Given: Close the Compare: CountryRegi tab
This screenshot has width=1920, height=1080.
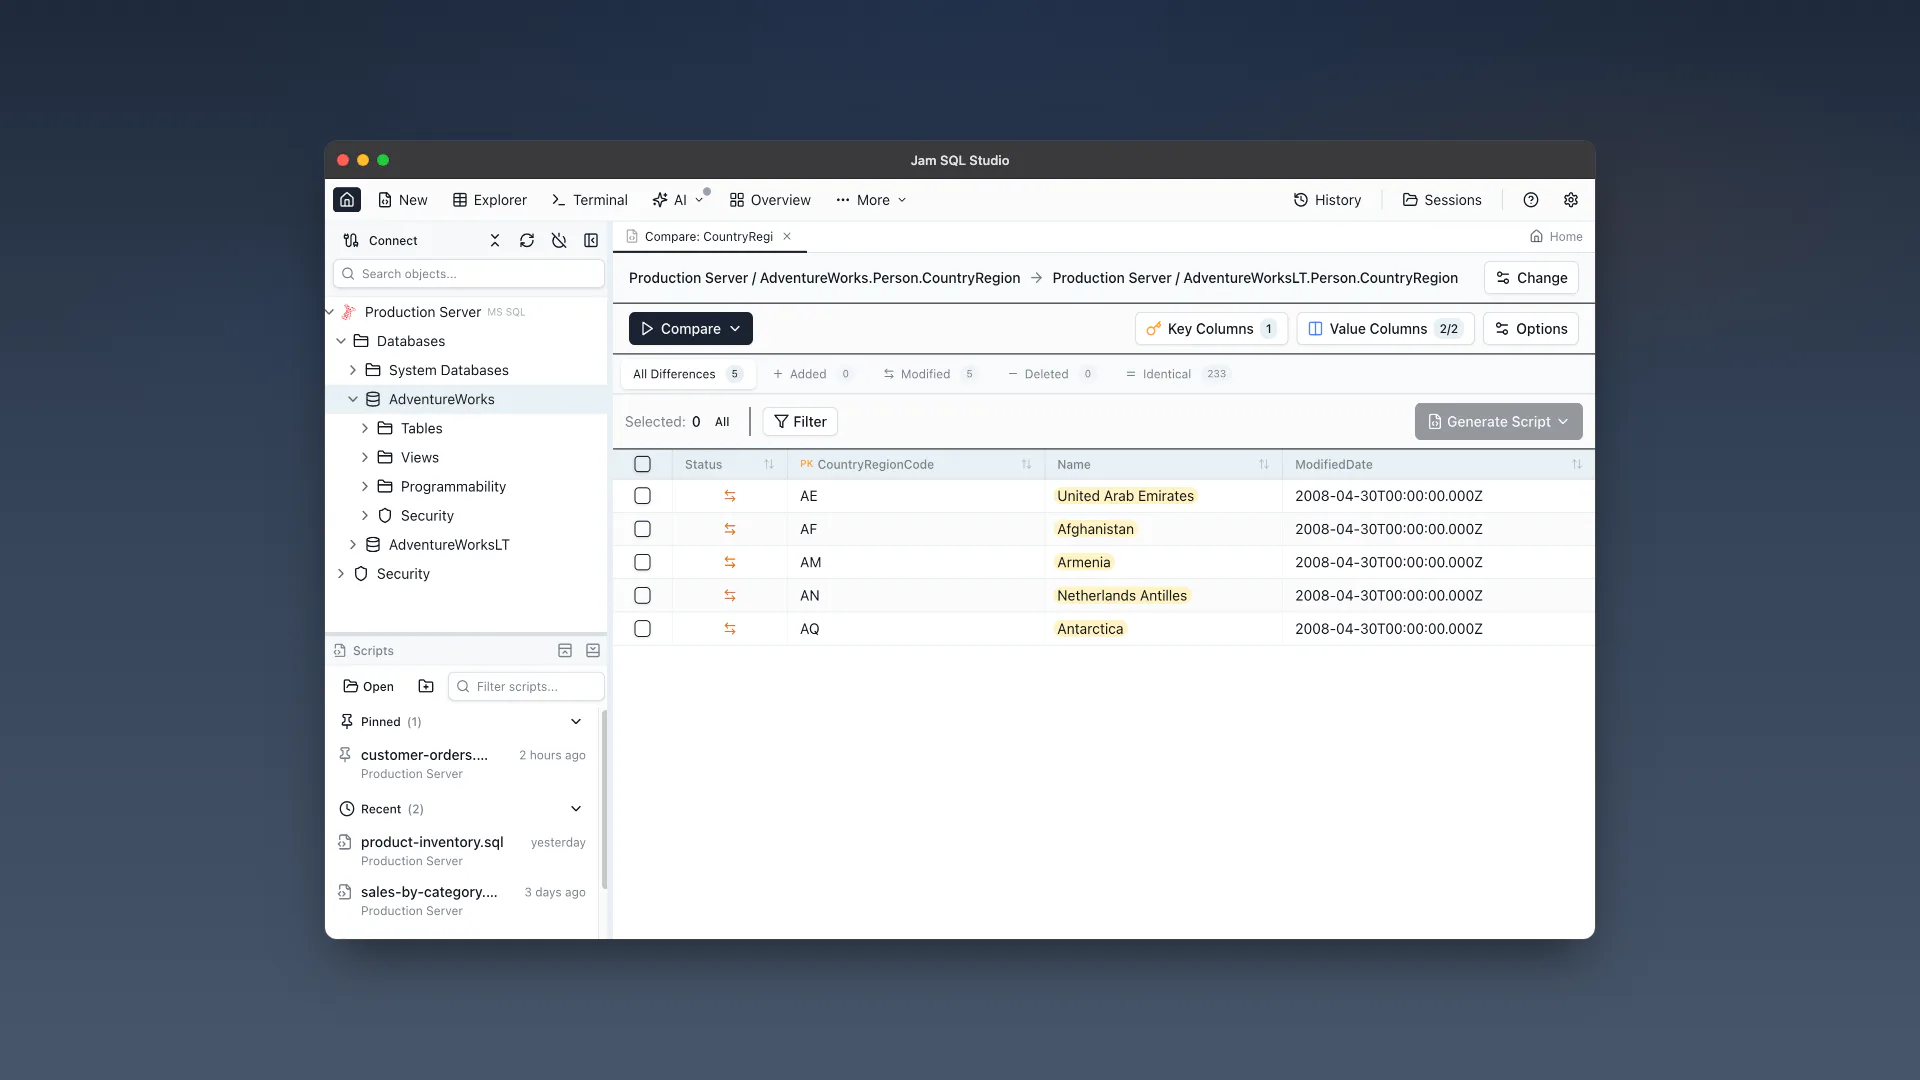Looking at the screenshot, I should click(x=787, y=237).
